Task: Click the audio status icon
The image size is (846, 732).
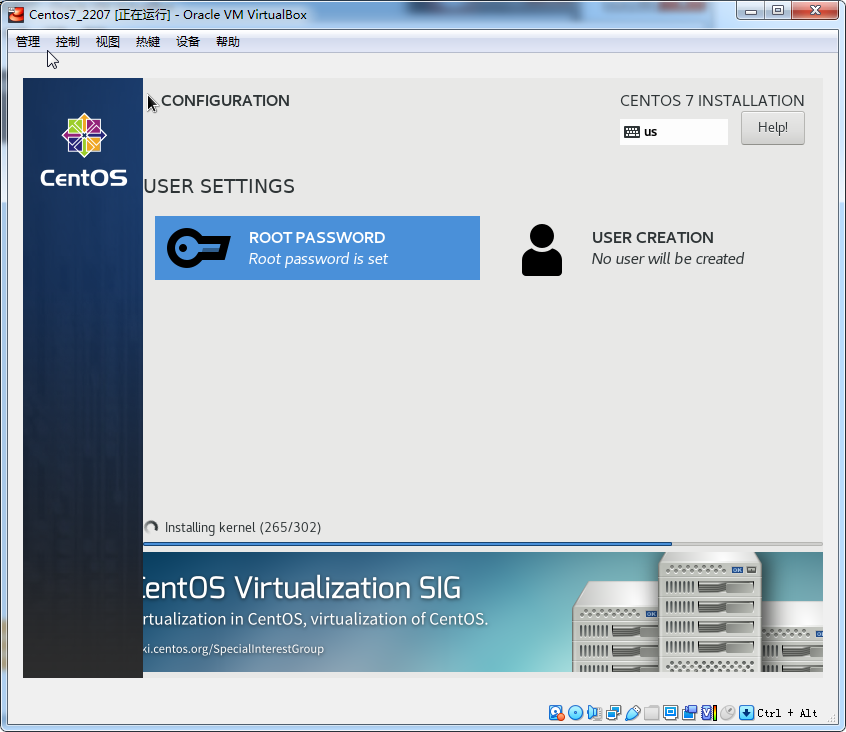Action: (x=595, y=713)
